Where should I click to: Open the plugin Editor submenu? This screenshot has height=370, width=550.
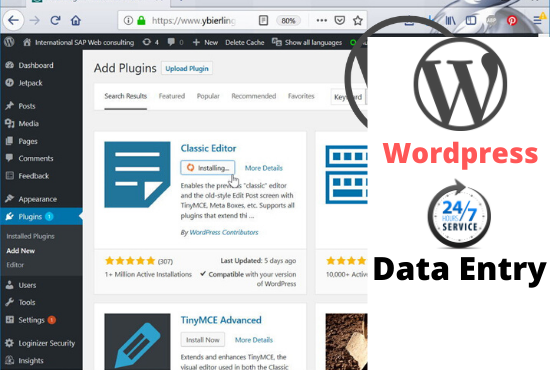tap(15, 265)
